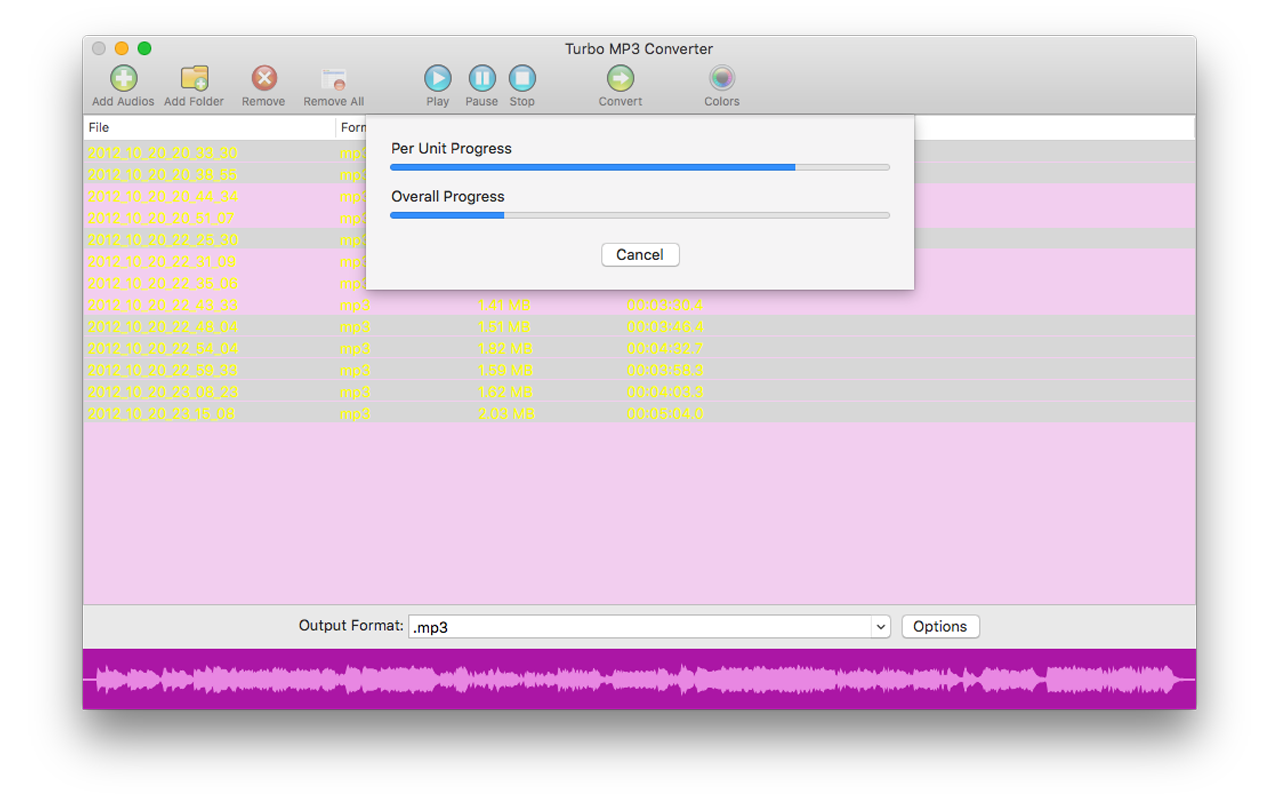Select file 2012_10_20_23_15_08
Viewport: 1280px width, 800px height.
tap(162, 414)
